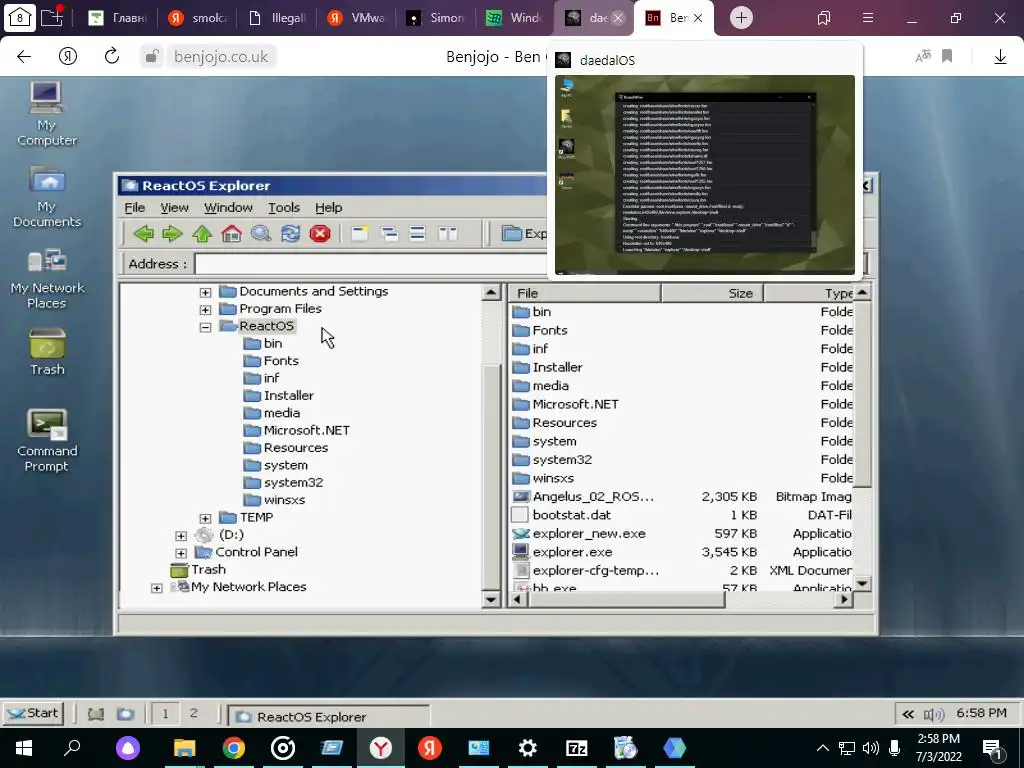Viewport: 1024px width, 768px height.
Task: Reload the page with the browser refresh icon
Action: pyautogui.click(x=112, y=56)
